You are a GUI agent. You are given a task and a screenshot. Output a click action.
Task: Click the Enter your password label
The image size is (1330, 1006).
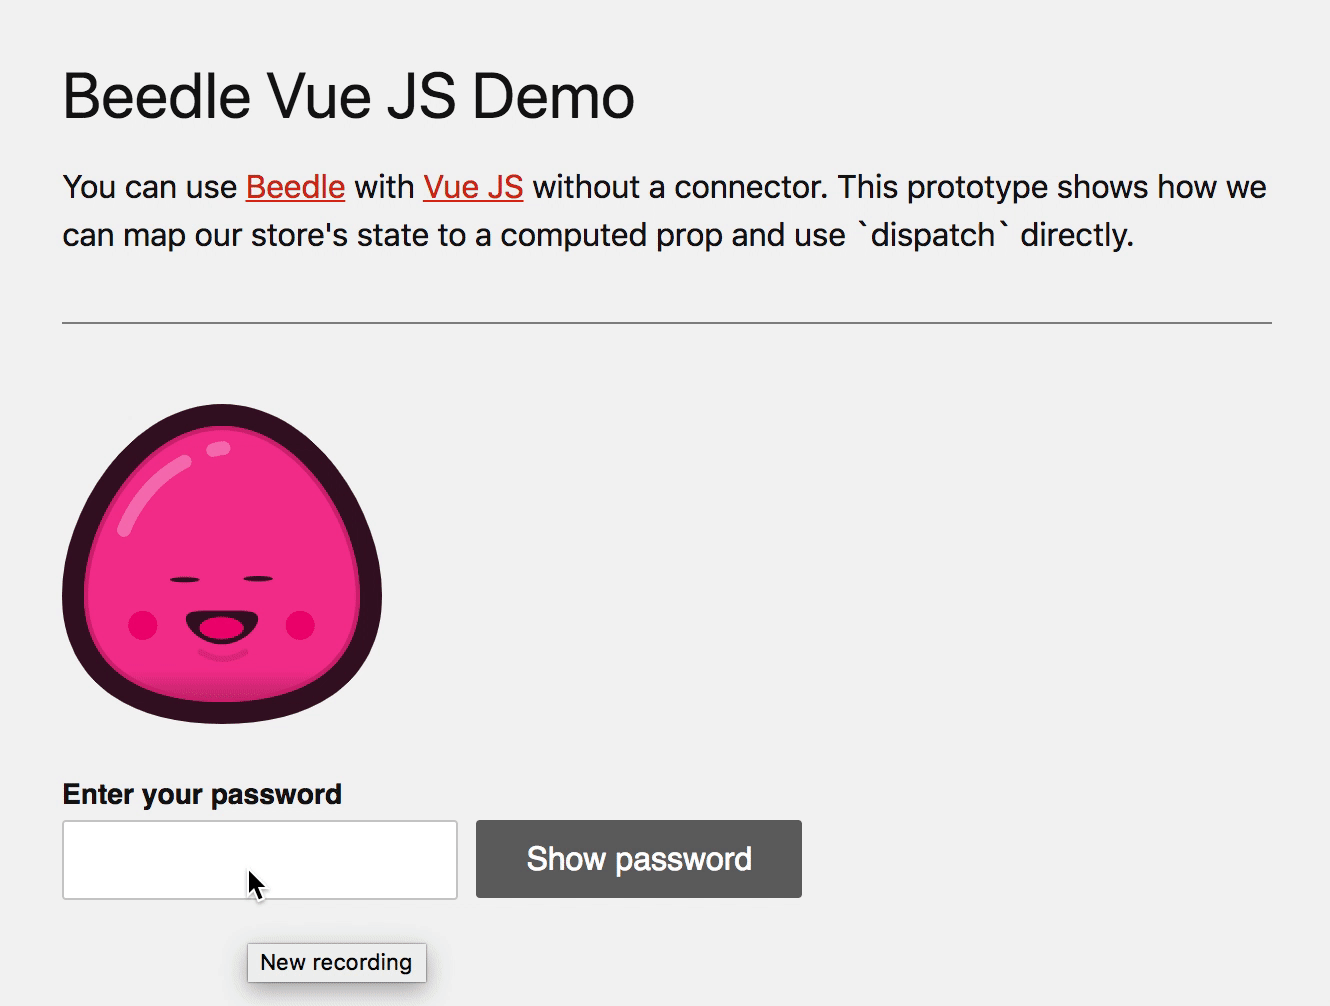tap(202, 794)
